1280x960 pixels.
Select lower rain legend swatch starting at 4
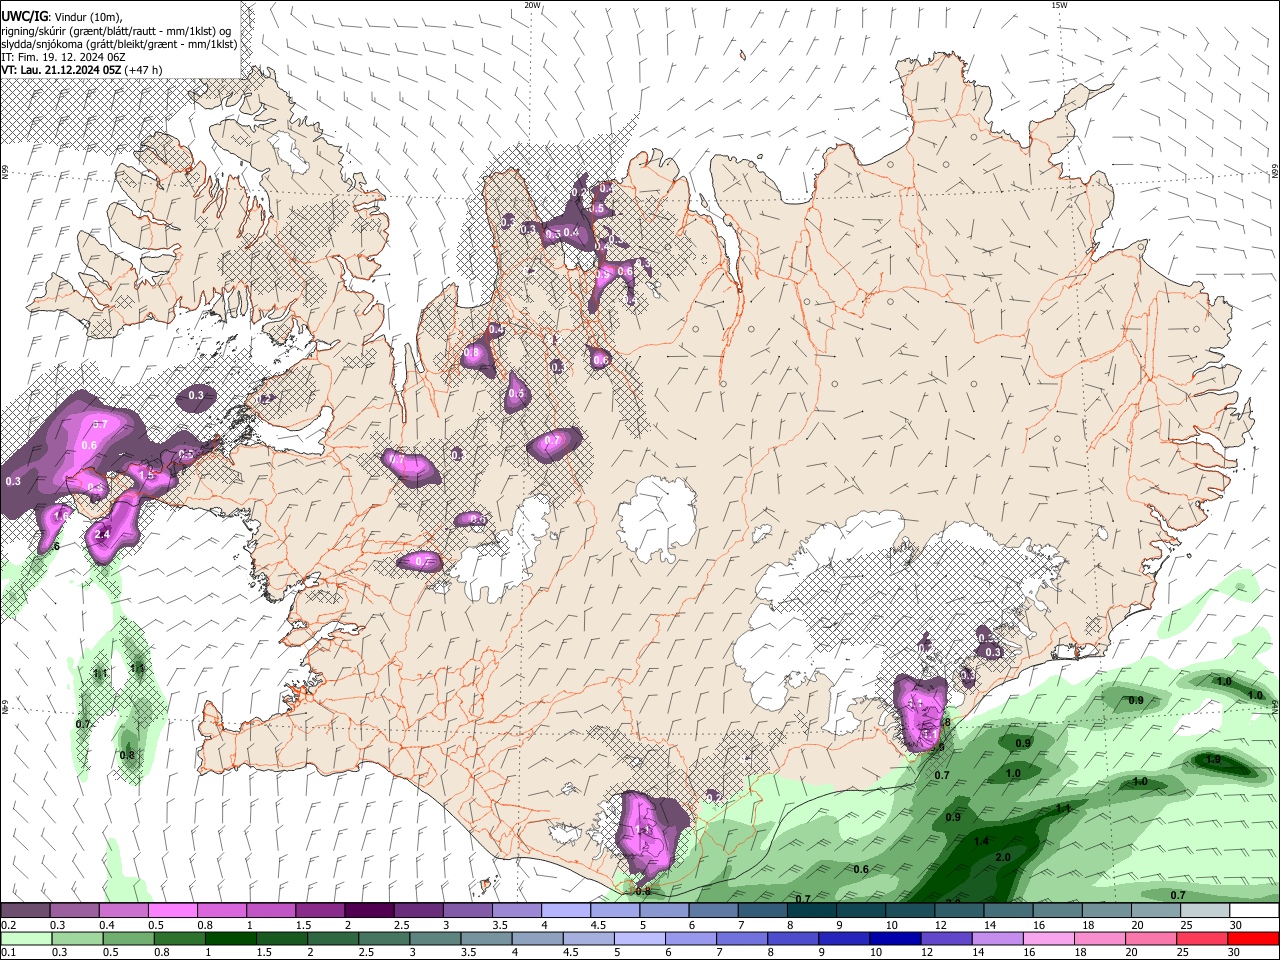tap(537, 939)
